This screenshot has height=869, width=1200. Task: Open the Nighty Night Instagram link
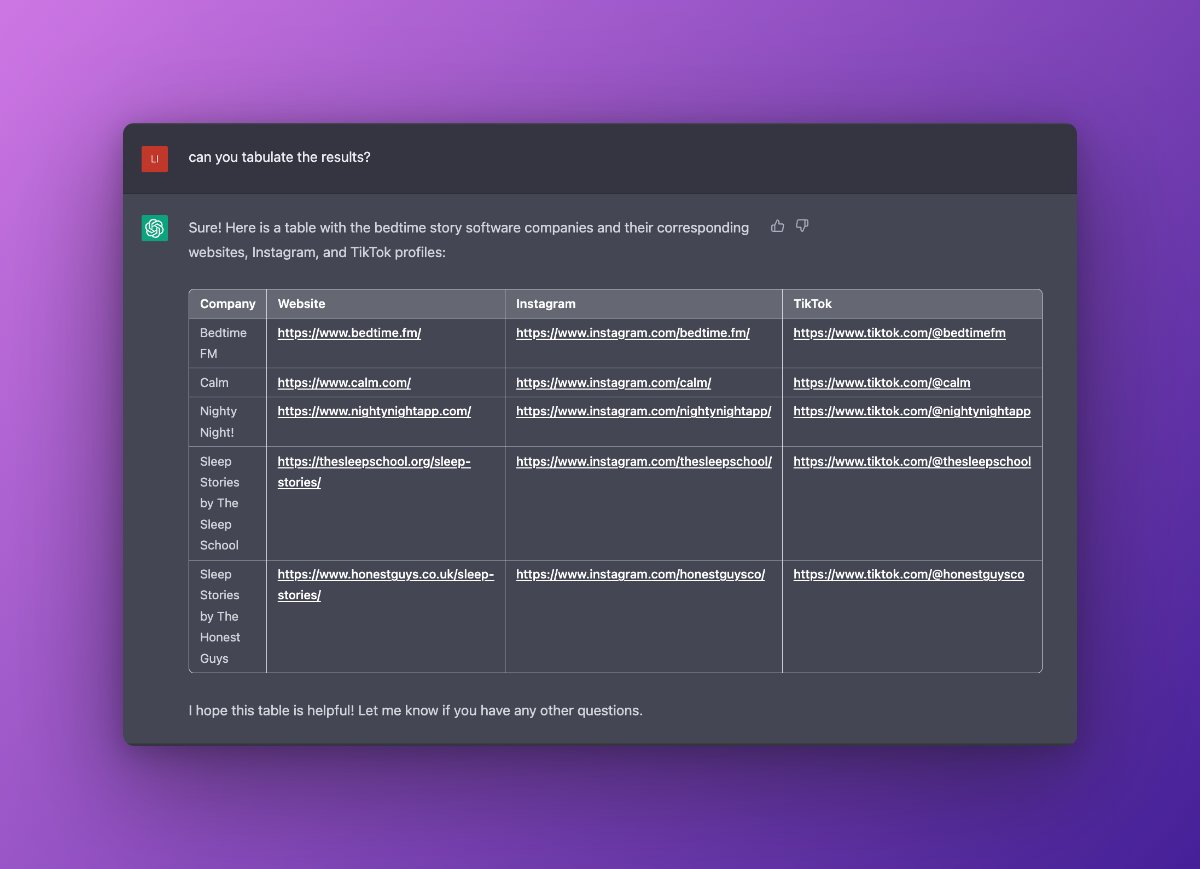pos(643,411)
